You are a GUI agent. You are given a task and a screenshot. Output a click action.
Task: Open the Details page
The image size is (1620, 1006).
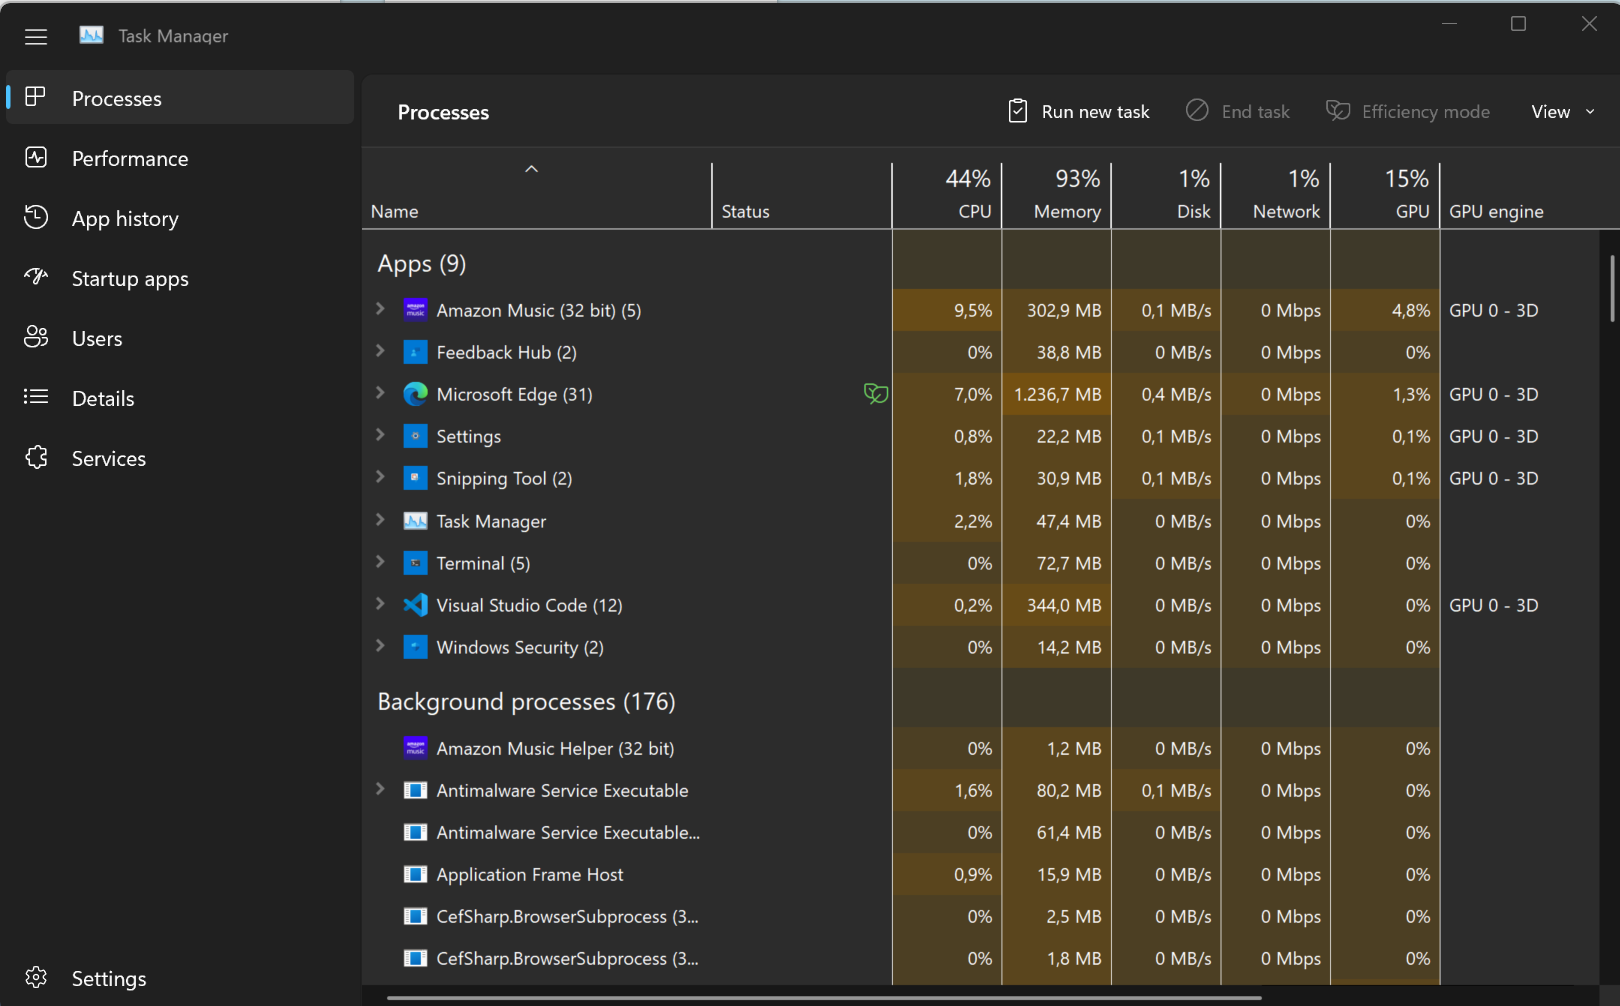(180, 398)
